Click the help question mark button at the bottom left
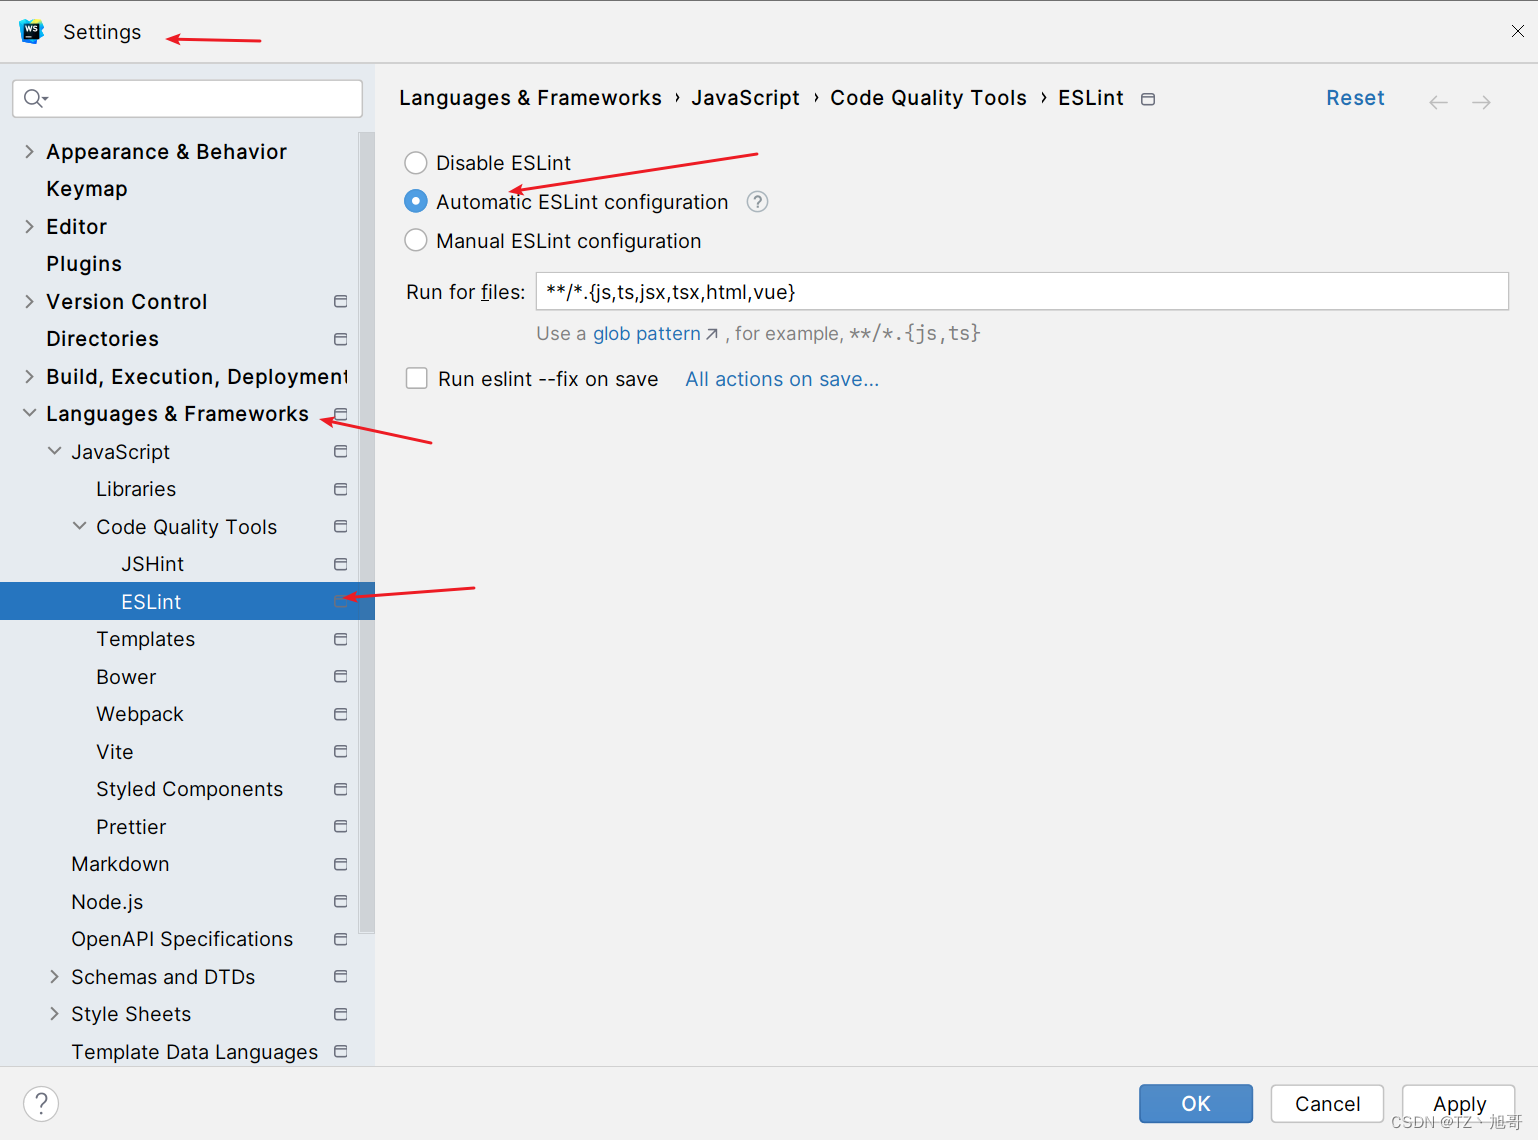 (x=41, y=1104)
